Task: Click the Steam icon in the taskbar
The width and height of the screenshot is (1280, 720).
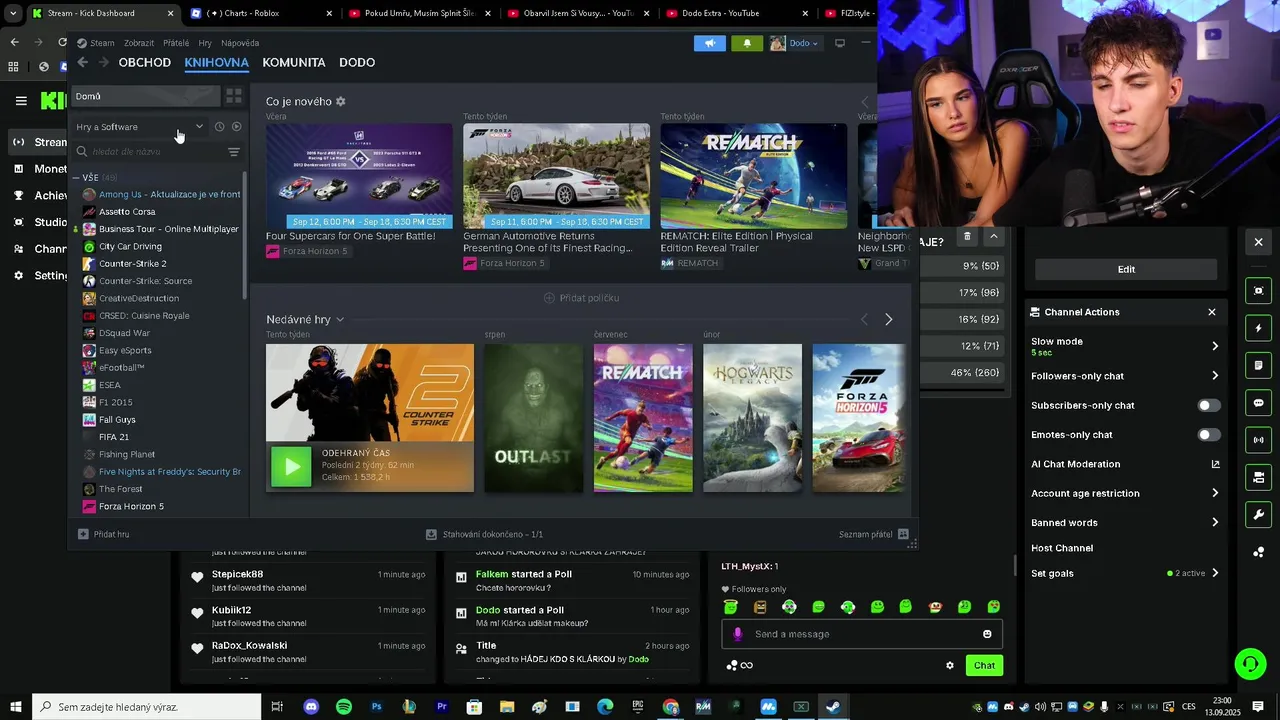Action: click(832, 707)
